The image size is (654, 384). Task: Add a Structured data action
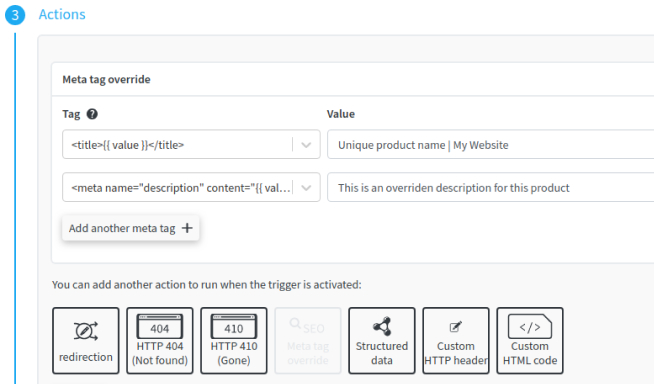click(x=382, y=341)
